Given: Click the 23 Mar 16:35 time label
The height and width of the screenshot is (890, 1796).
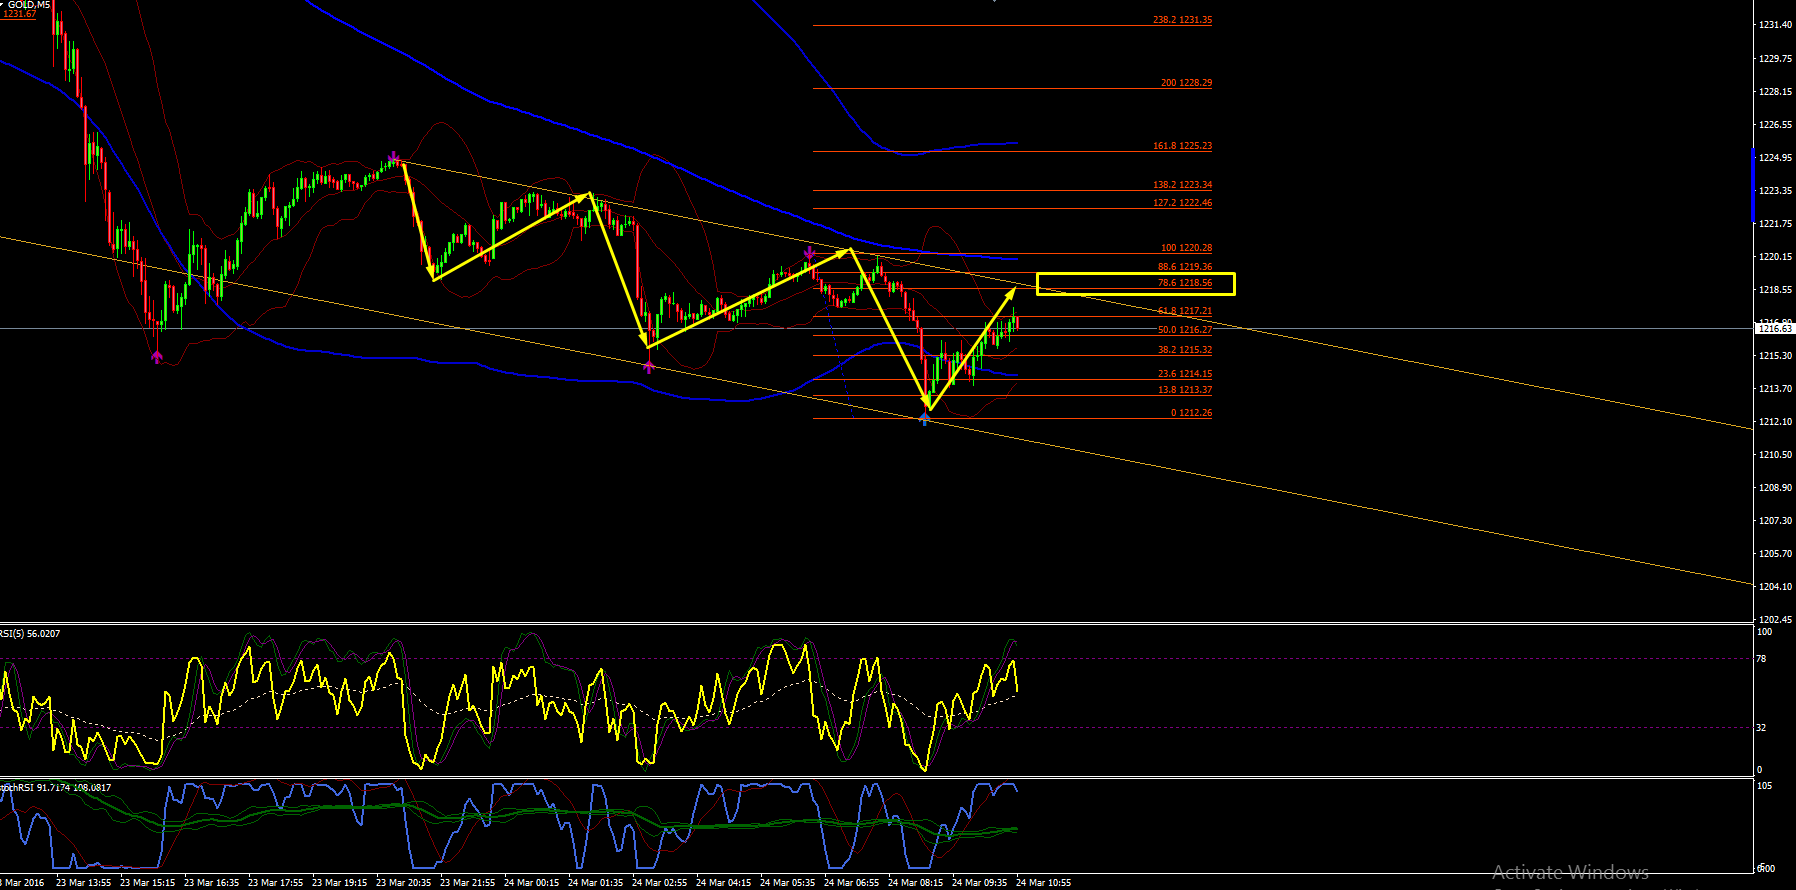Looking at the screenshot, I should [212, 883].
